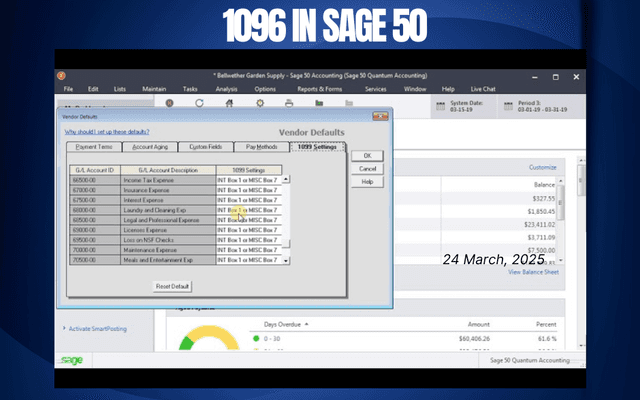Image resolution: width=640 pixels, height=400 pixels.
Task: Click the refresh circular arrow toolbar icon
Action: [x=199, y=103]
